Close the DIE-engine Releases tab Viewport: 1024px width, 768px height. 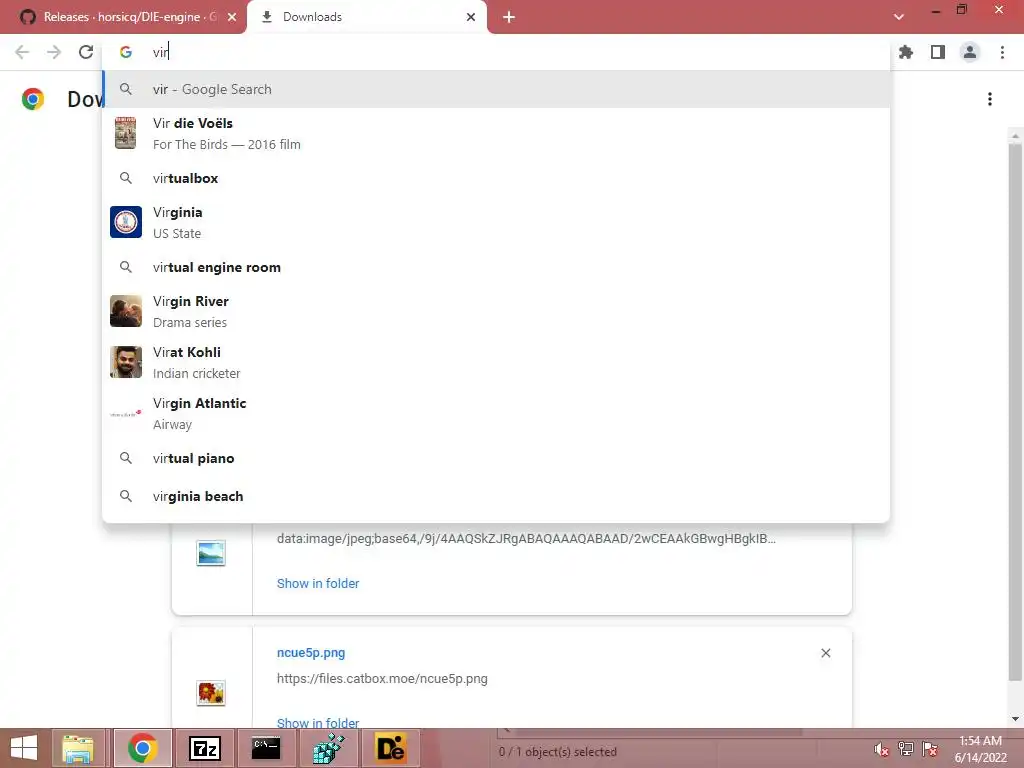[232, 17]
